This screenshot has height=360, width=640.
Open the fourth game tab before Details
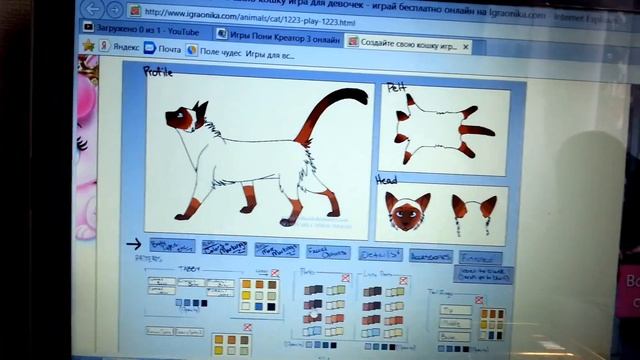tap(328, 252)
